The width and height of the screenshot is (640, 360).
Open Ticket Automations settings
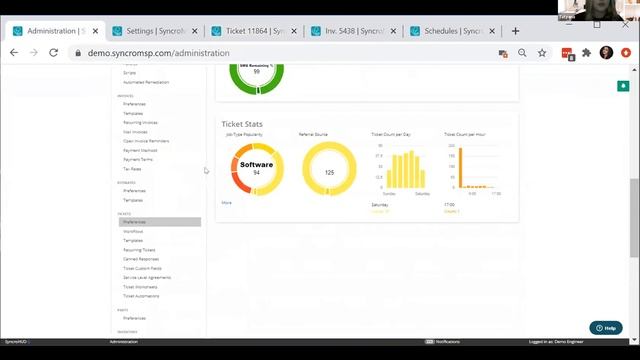click(x=141, y=296)
